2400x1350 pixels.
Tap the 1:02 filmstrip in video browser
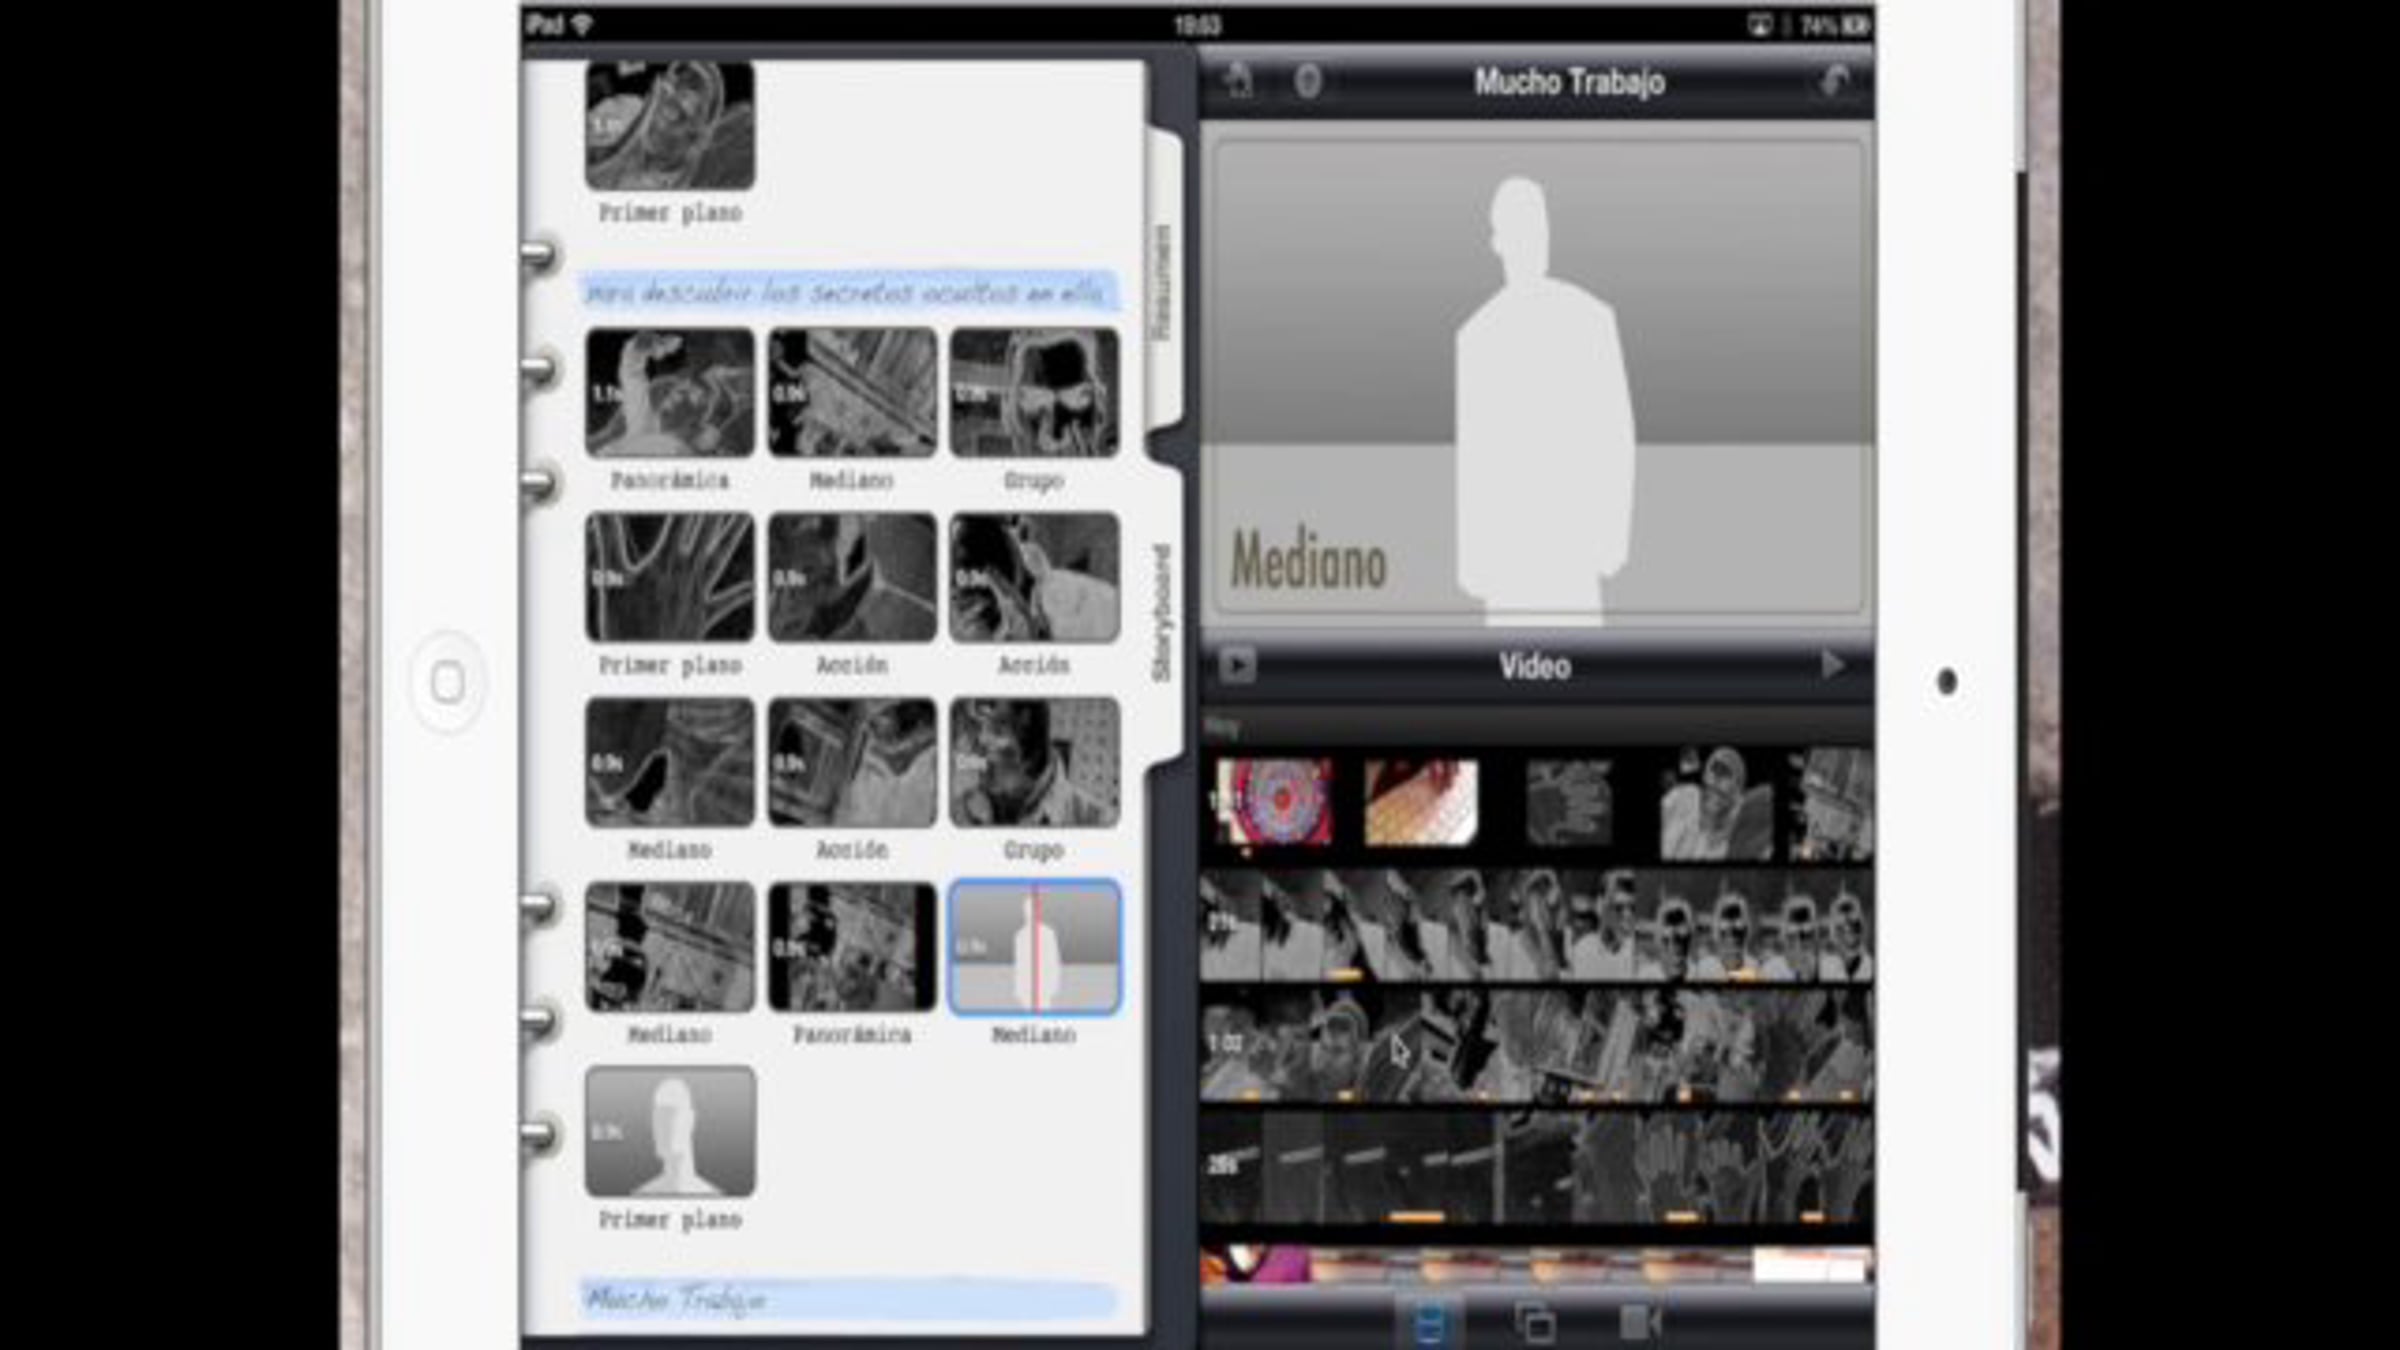pos(1535,1046)
